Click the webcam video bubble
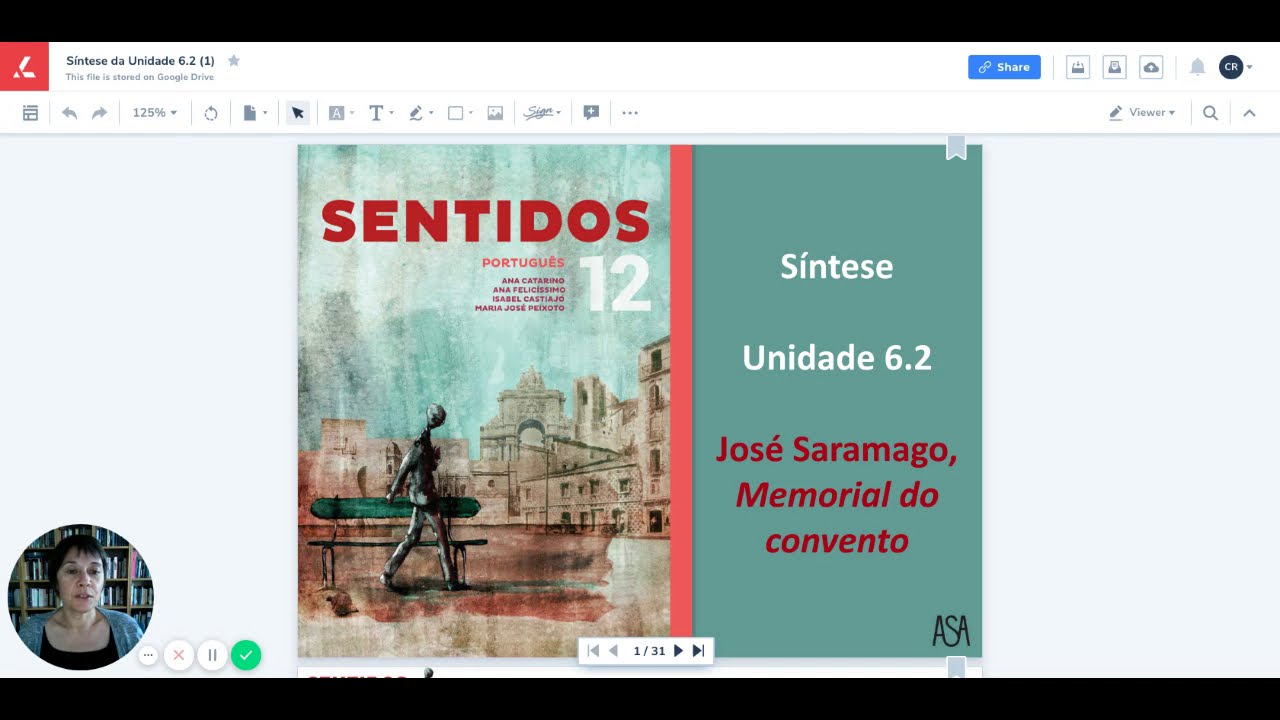Viewport: 1280px width, 720px height. [81, 597]
